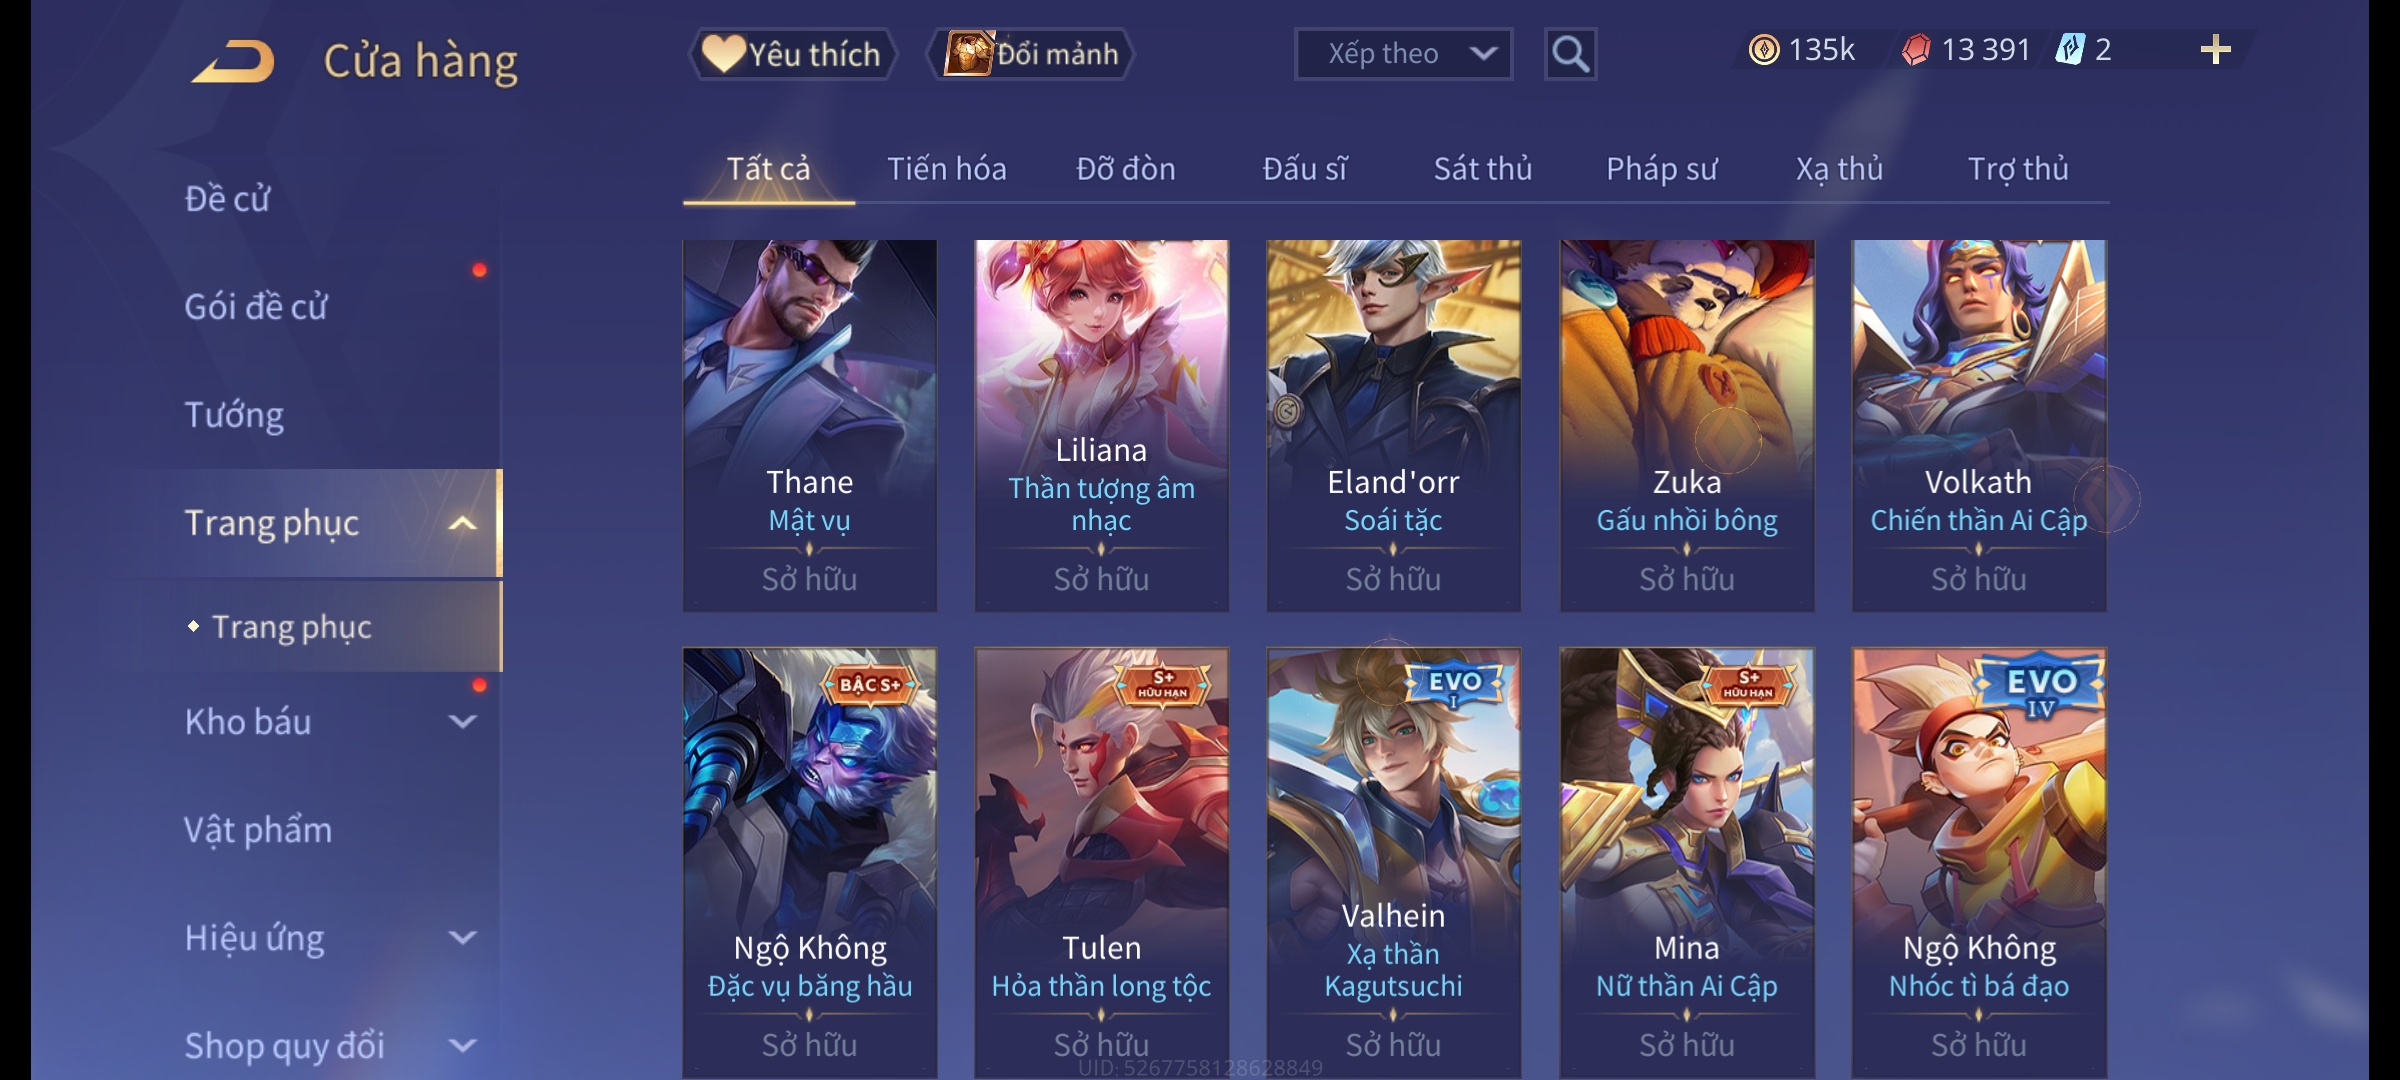The width and height of the screenshot is (2400, 1080).
Task: Open the search magnifier icon
Action: (1570, 54)
